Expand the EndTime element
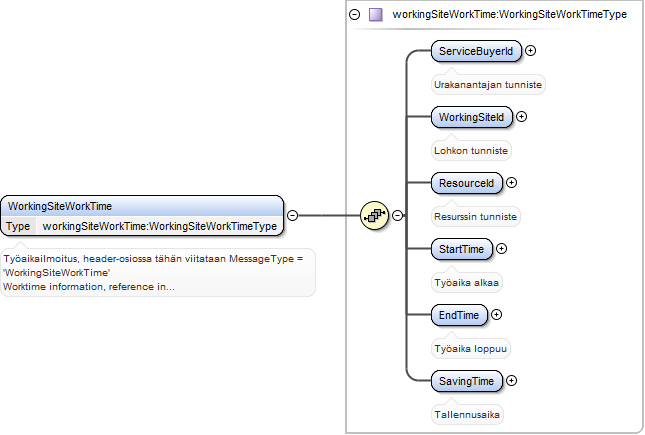Screen dimensions: 645x435 coord(497,314)
